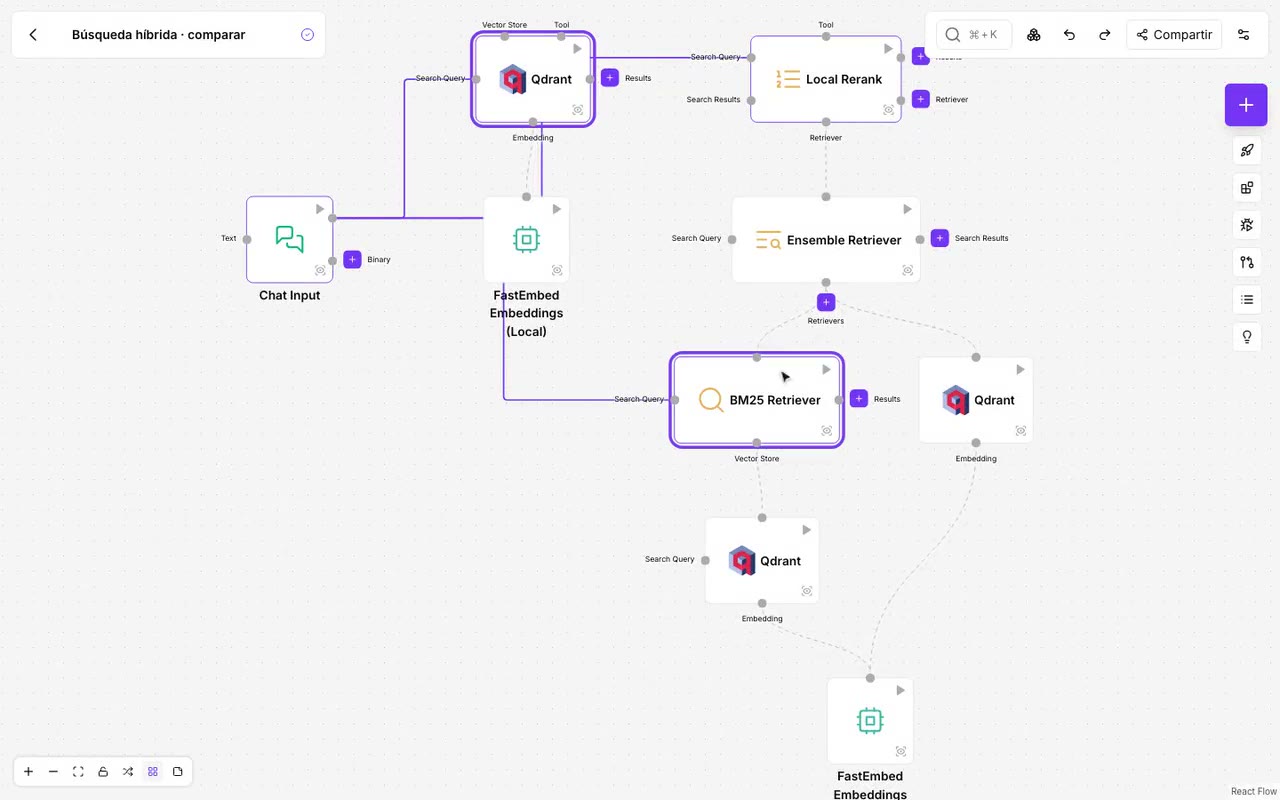Zoom out of the canvas
Viewport: 1280px width, 800px height.
point(54,772)
